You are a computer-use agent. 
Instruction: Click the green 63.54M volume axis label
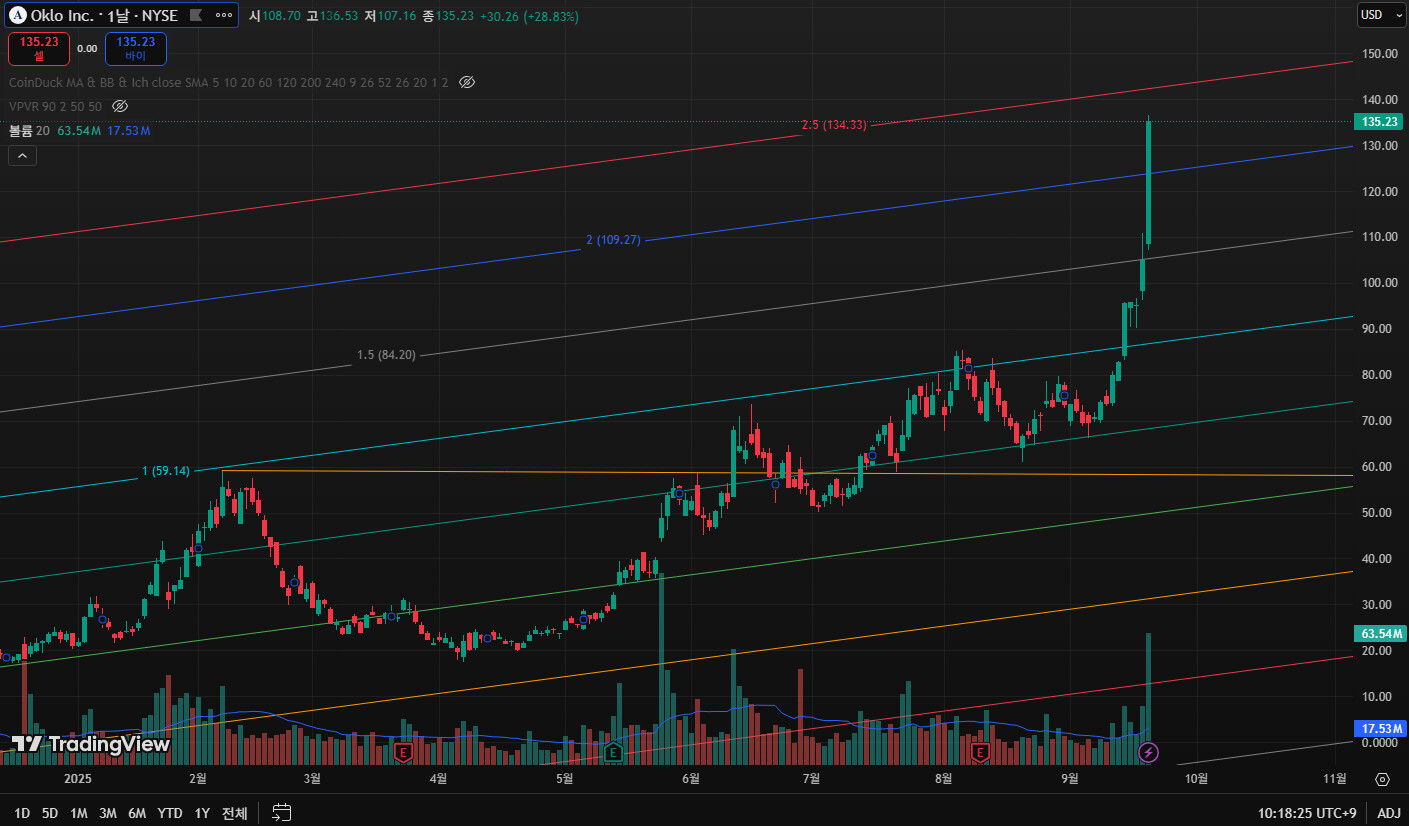[1380, 634]
